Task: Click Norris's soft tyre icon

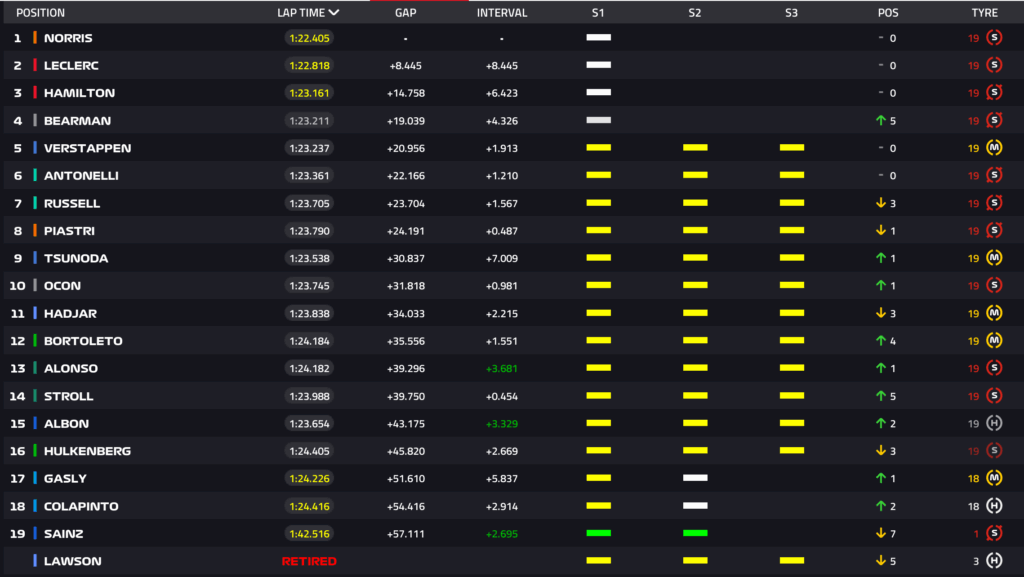Action: pyautogui.click(x=994, y=38)
